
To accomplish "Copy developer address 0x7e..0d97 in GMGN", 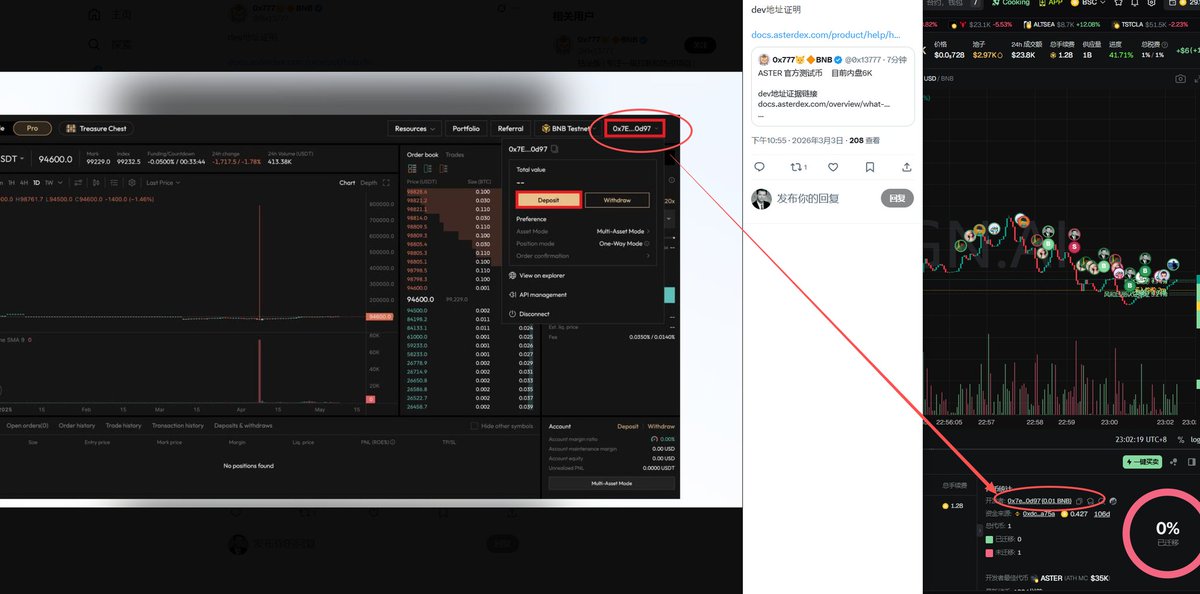I will tap(1079, 501).
